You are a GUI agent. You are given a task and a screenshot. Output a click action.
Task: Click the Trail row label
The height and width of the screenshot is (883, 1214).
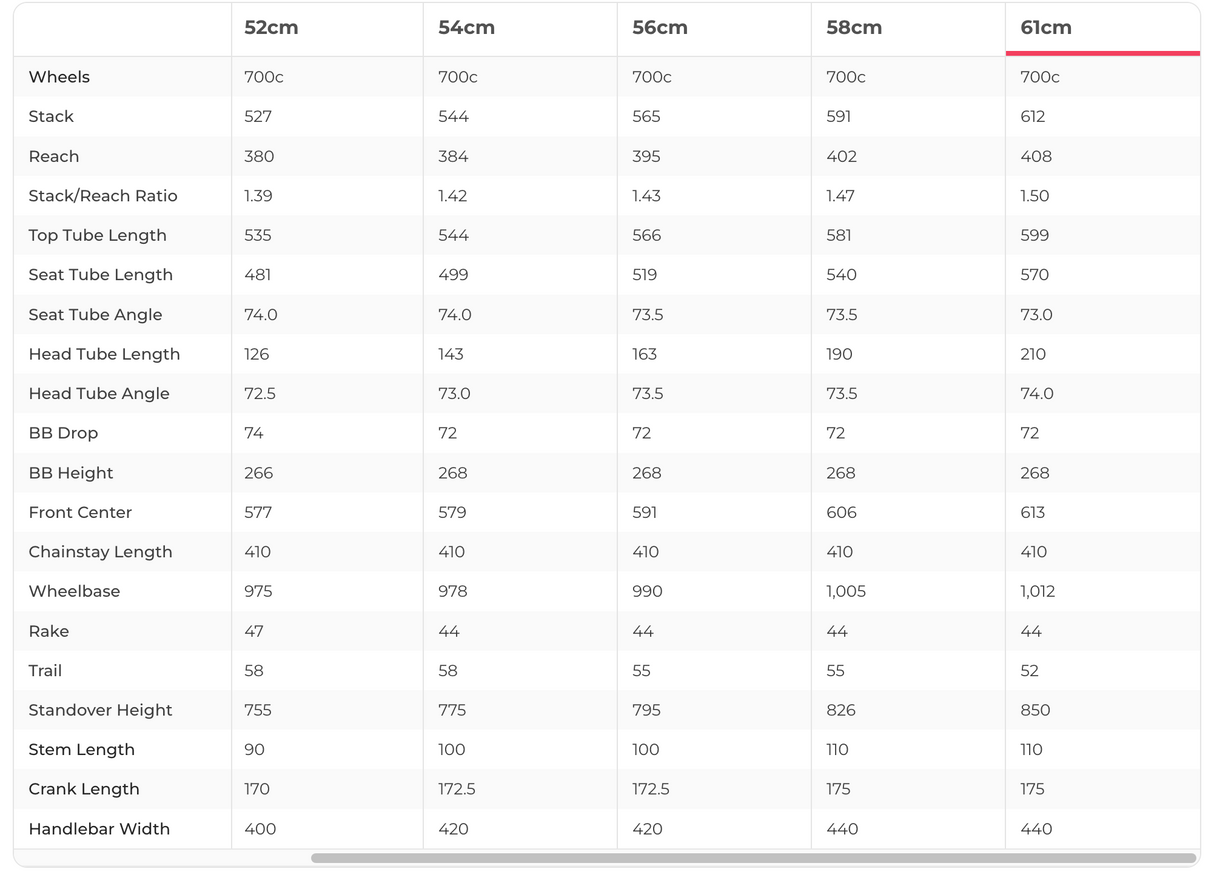[x=45, y=671]
